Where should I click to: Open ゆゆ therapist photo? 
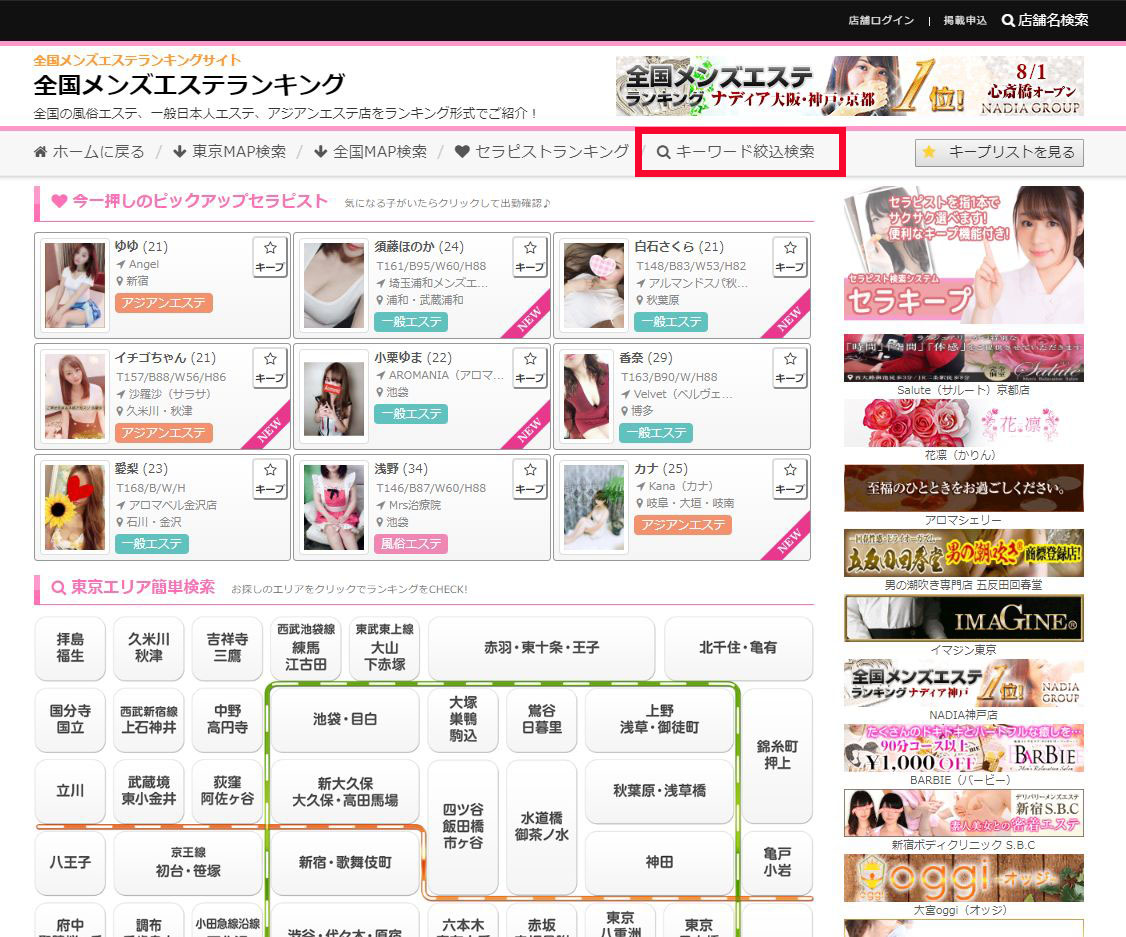click(75, 285)
